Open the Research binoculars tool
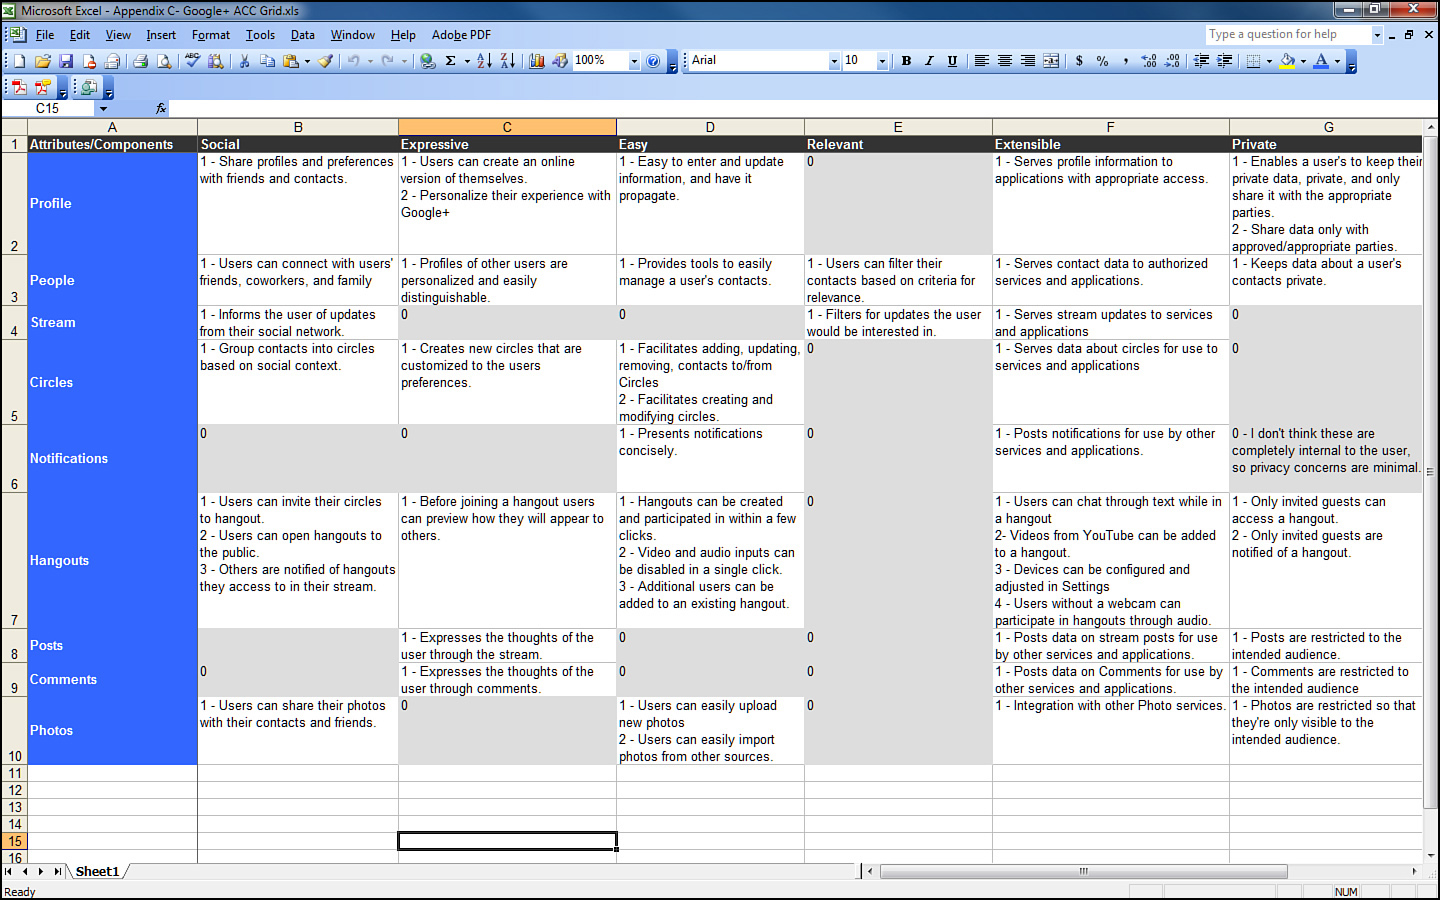1440x900 pixels. pos(216,61)
